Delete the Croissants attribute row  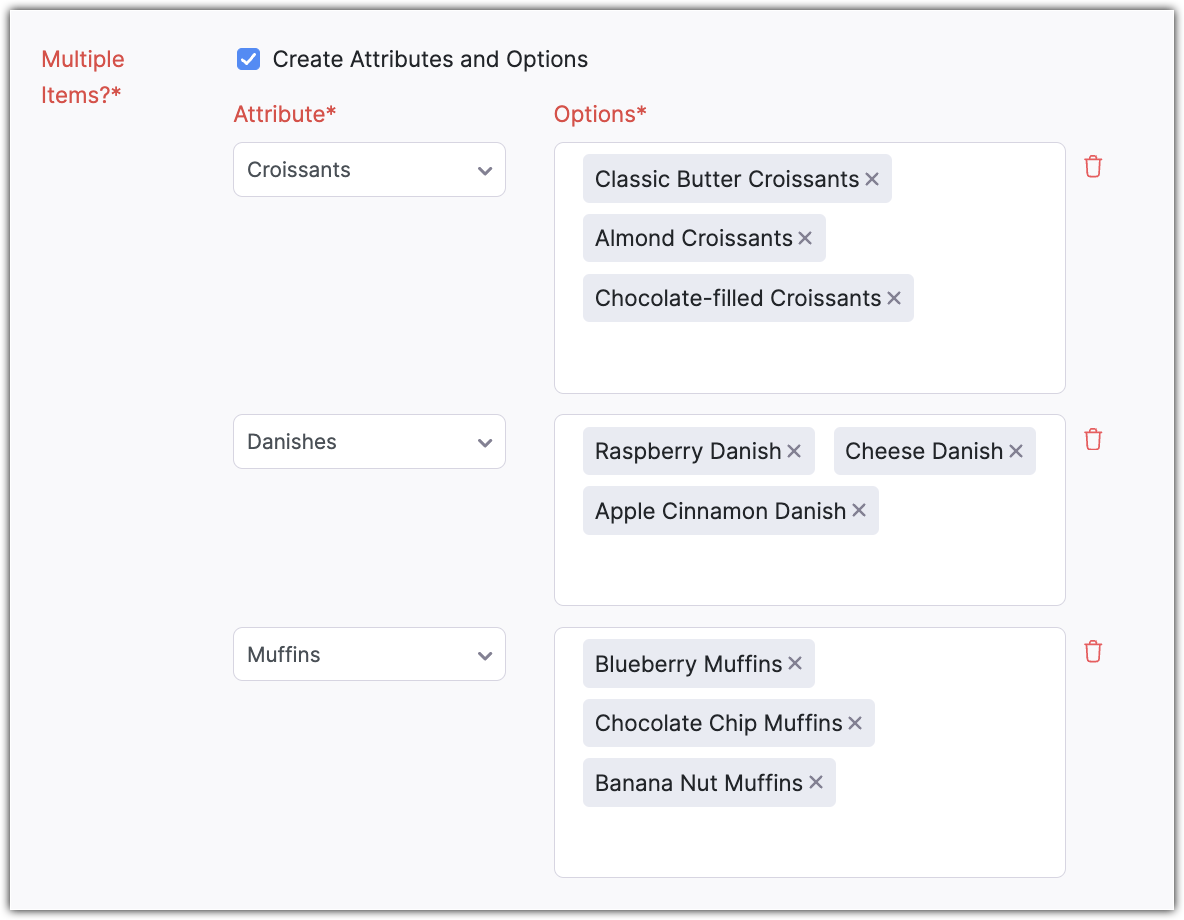pyautogui.click(x=1093, y=167)
